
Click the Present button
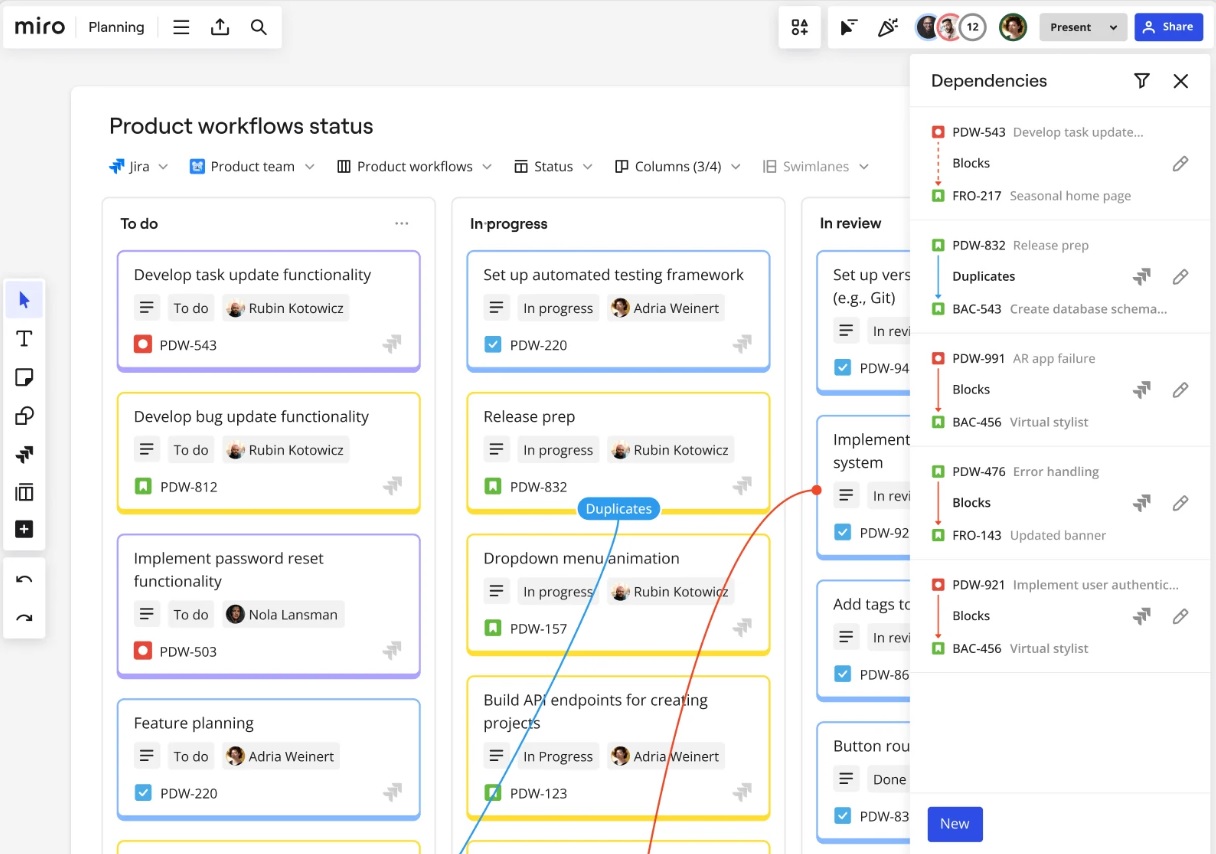coord(1071,27)
